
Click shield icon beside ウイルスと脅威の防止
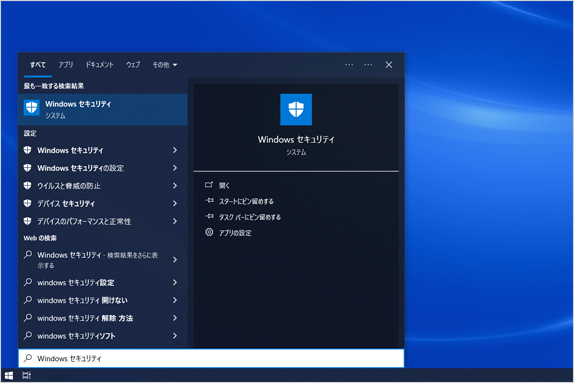pyautogui.click(x=27, y=186)
